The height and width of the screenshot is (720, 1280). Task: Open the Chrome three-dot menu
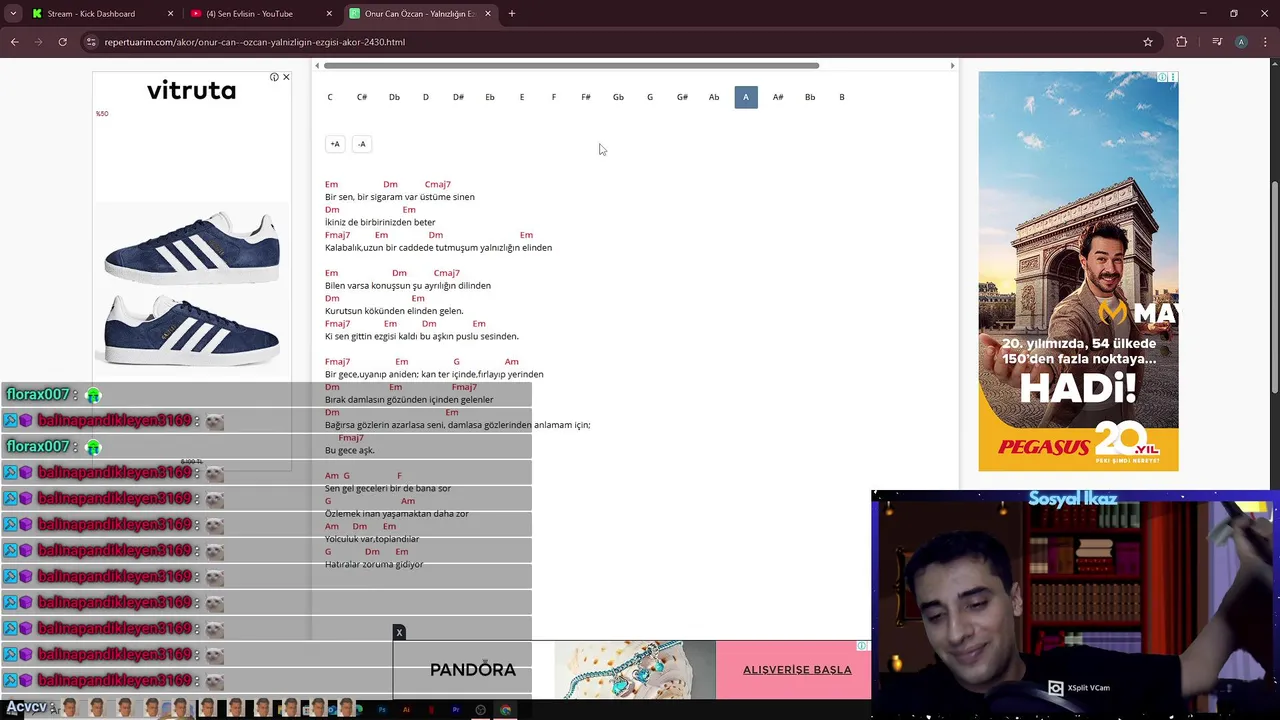coord(1265,42)
